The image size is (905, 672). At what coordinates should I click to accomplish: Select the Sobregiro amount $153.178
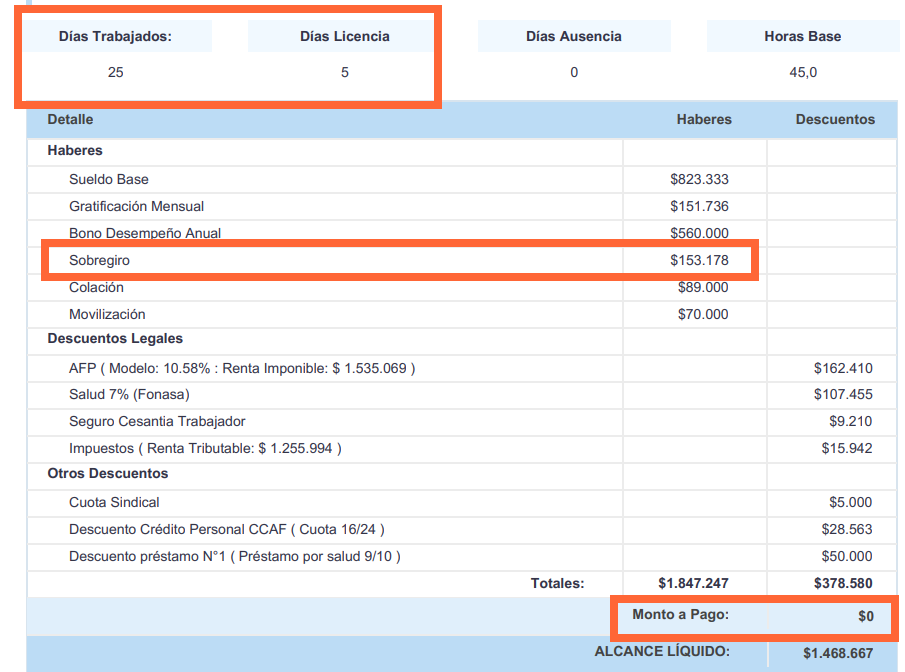point(699,260)
